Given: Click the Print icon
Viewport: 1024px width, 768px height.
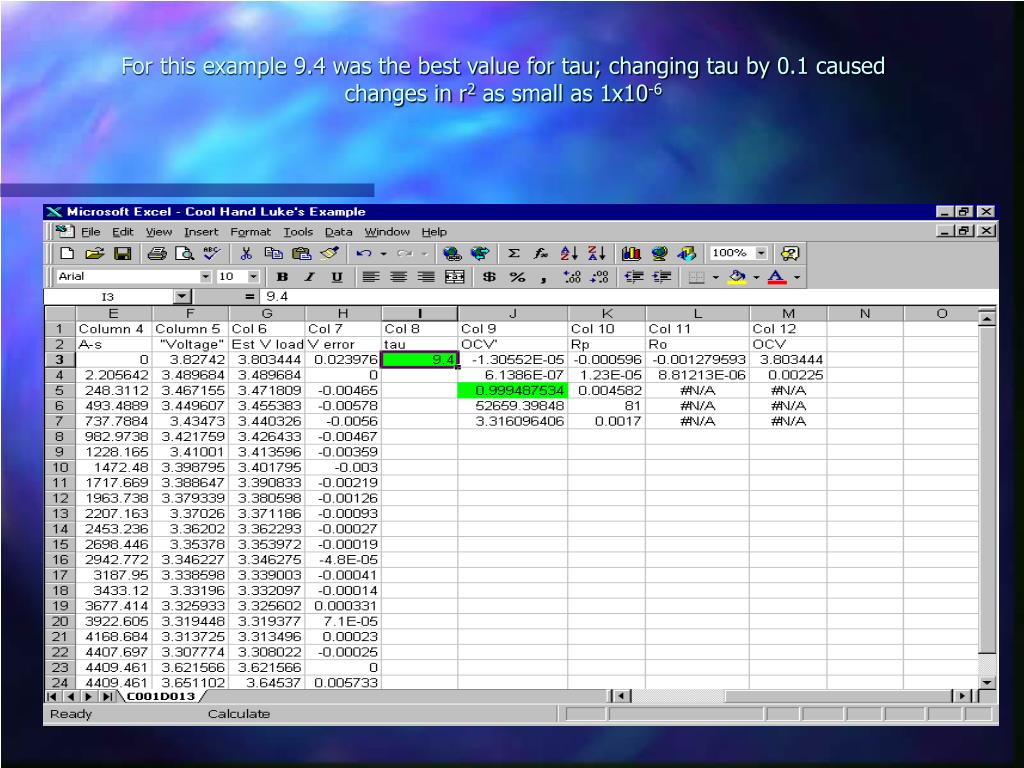Looking at the screenshot, I should click(x=157, y=254).
